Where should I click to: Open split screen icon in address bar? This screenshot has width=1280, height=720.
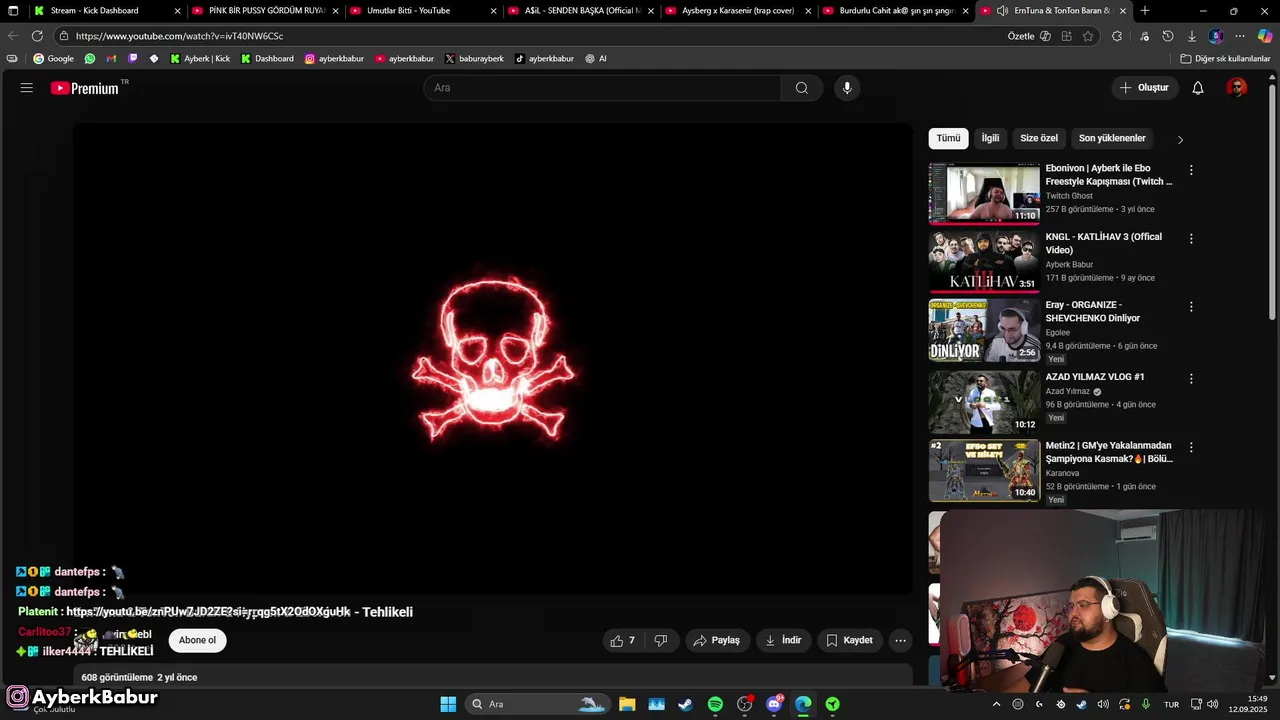coord(1067,36)
